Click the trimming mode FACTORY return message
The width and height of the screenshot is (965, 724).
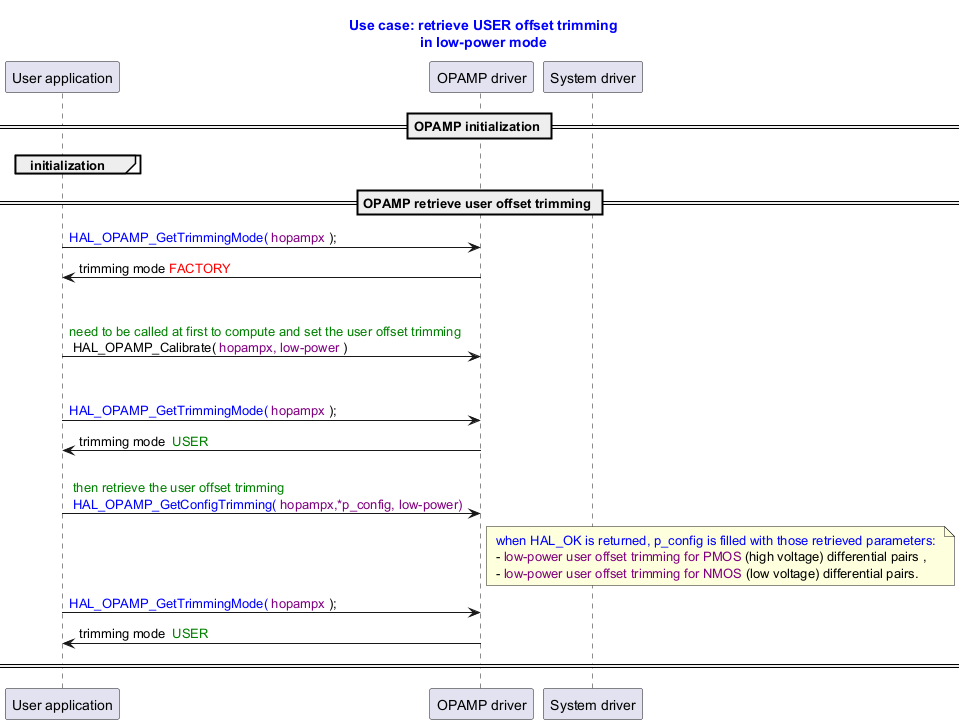click(x=154, y=269)
